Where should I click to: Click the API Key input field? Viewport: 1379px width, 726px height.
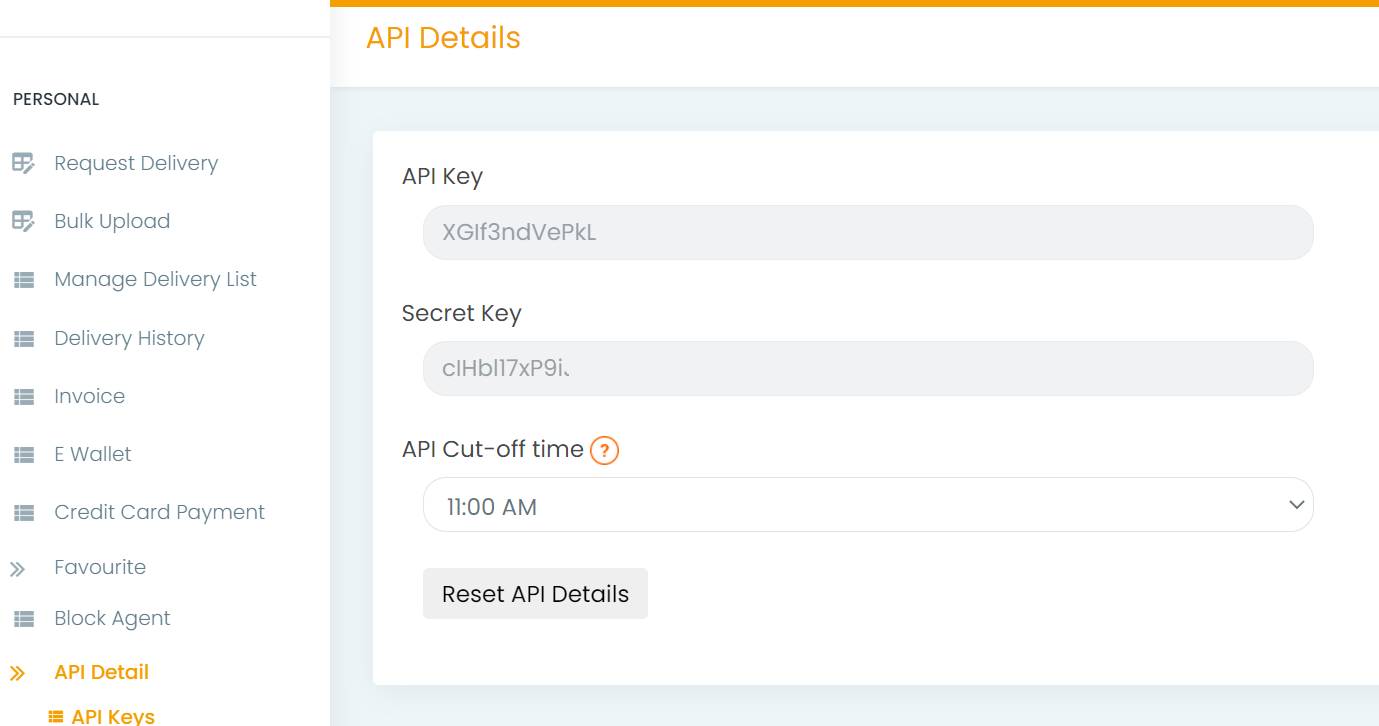point(867,232)
